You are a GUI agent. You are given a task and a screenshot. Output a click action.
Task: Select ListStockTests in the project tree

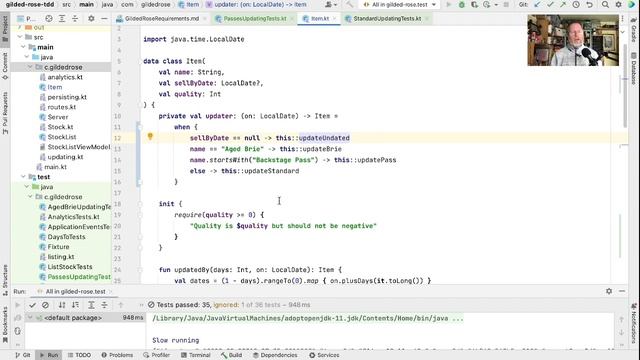click(70, 267)
